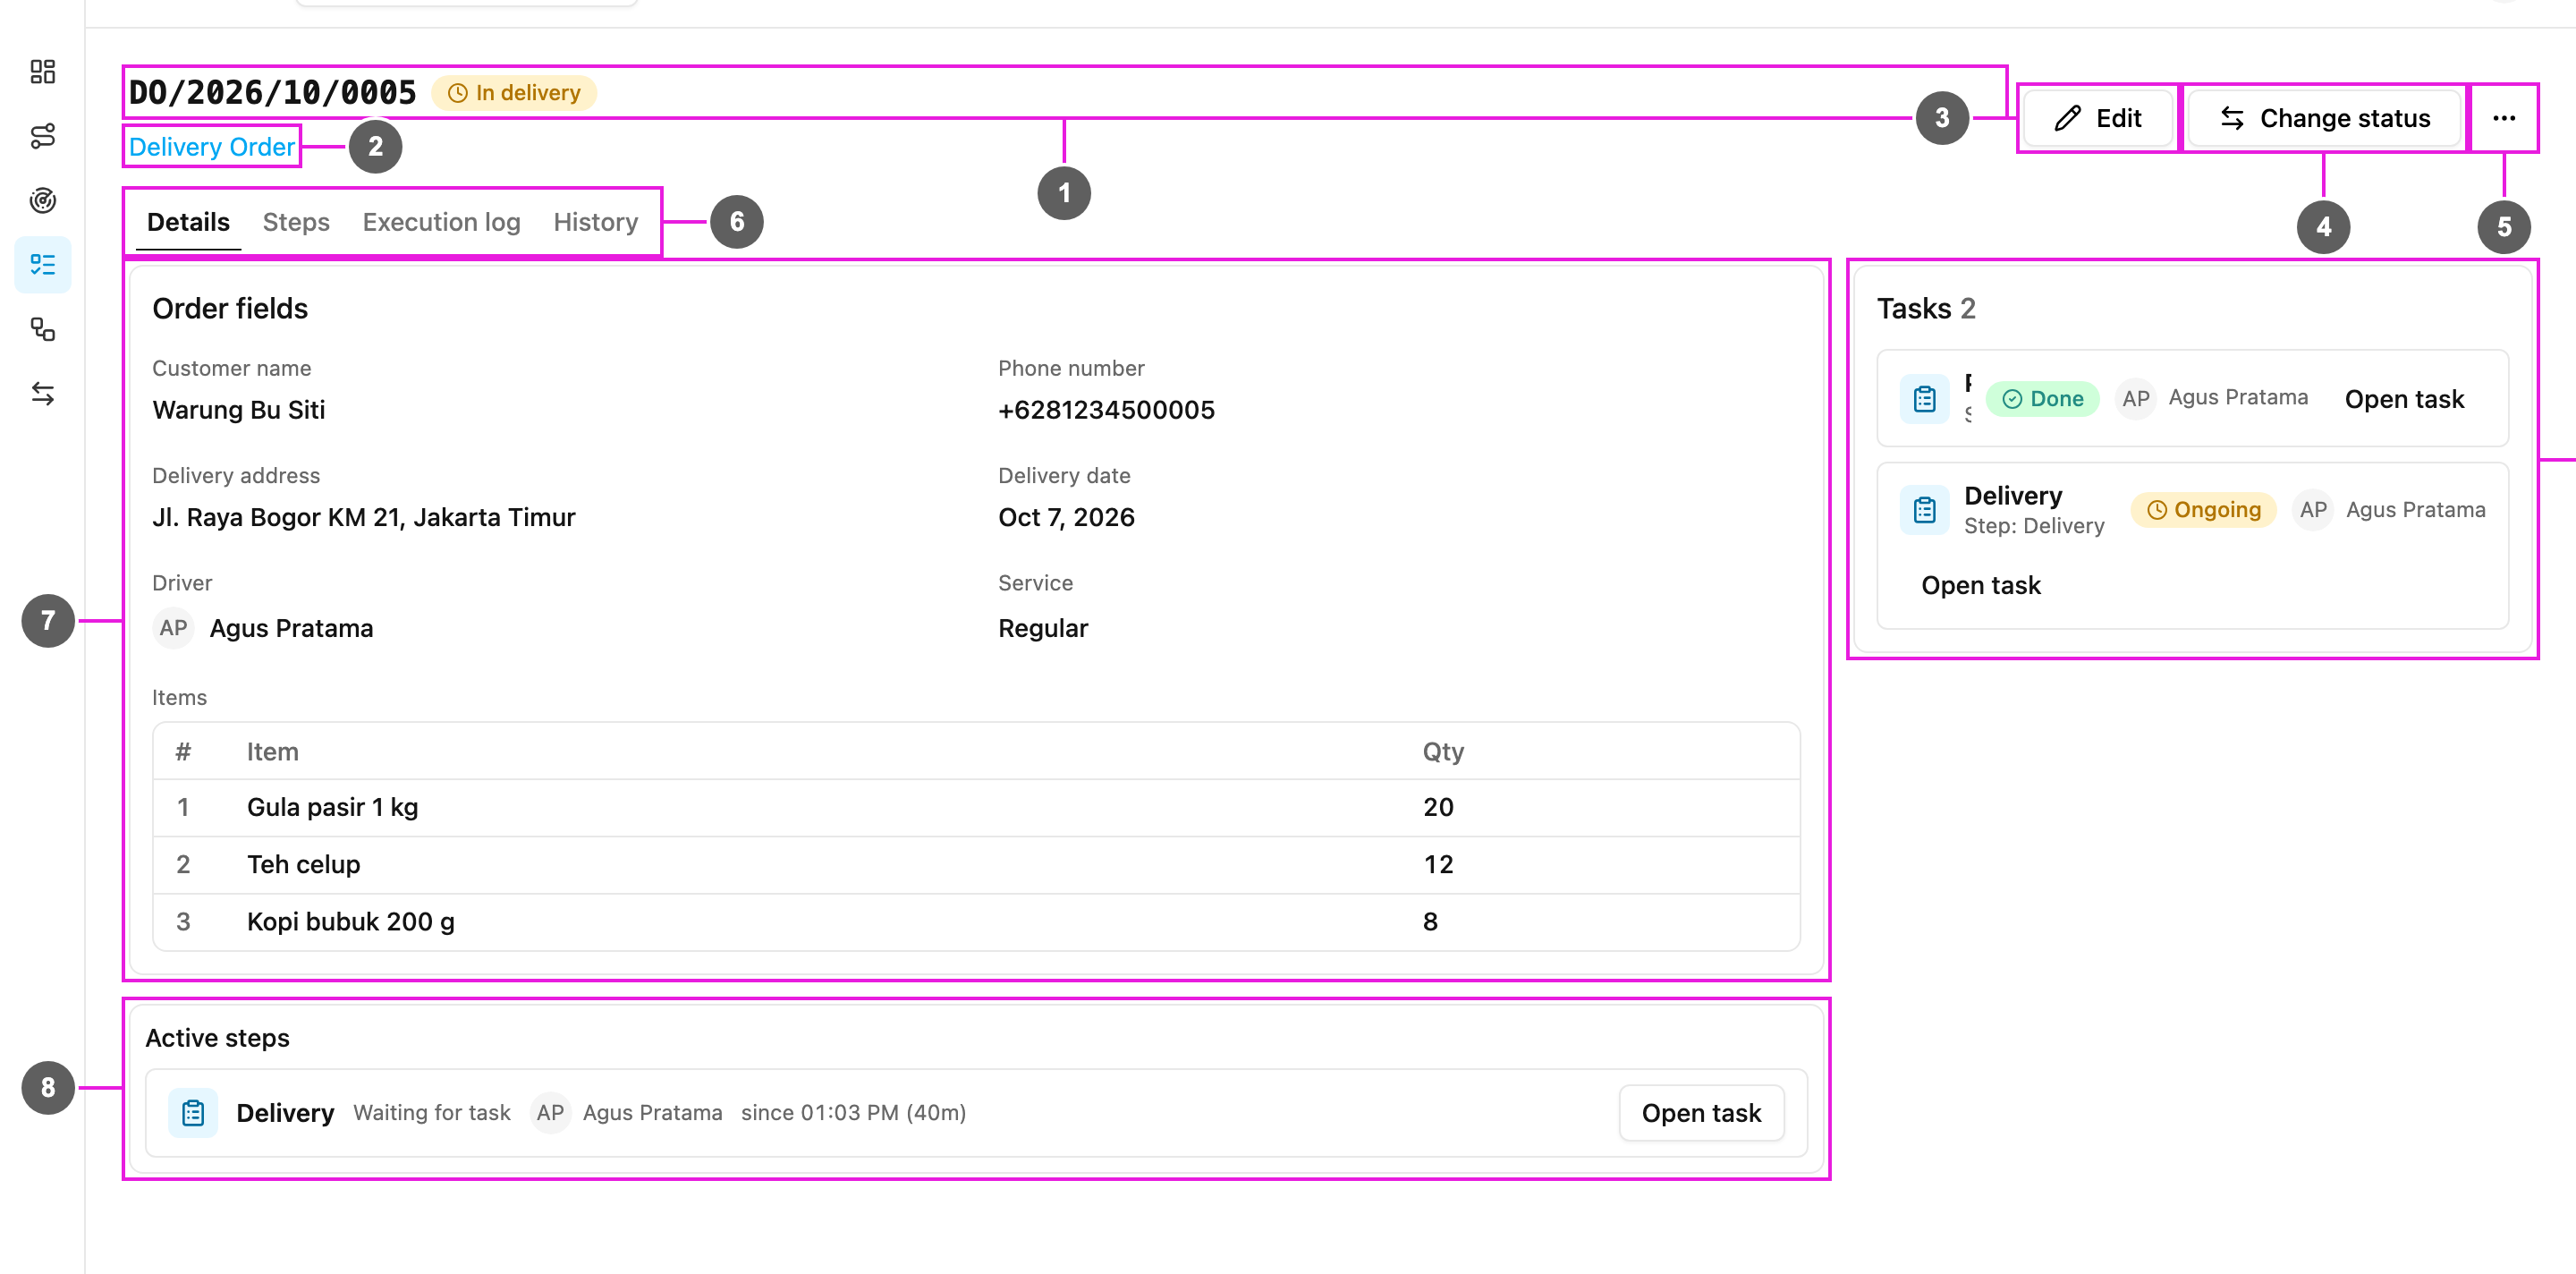Open the Delivery Order type link
Viewport: 2576px width, 1274px height.
click(212, 147)
